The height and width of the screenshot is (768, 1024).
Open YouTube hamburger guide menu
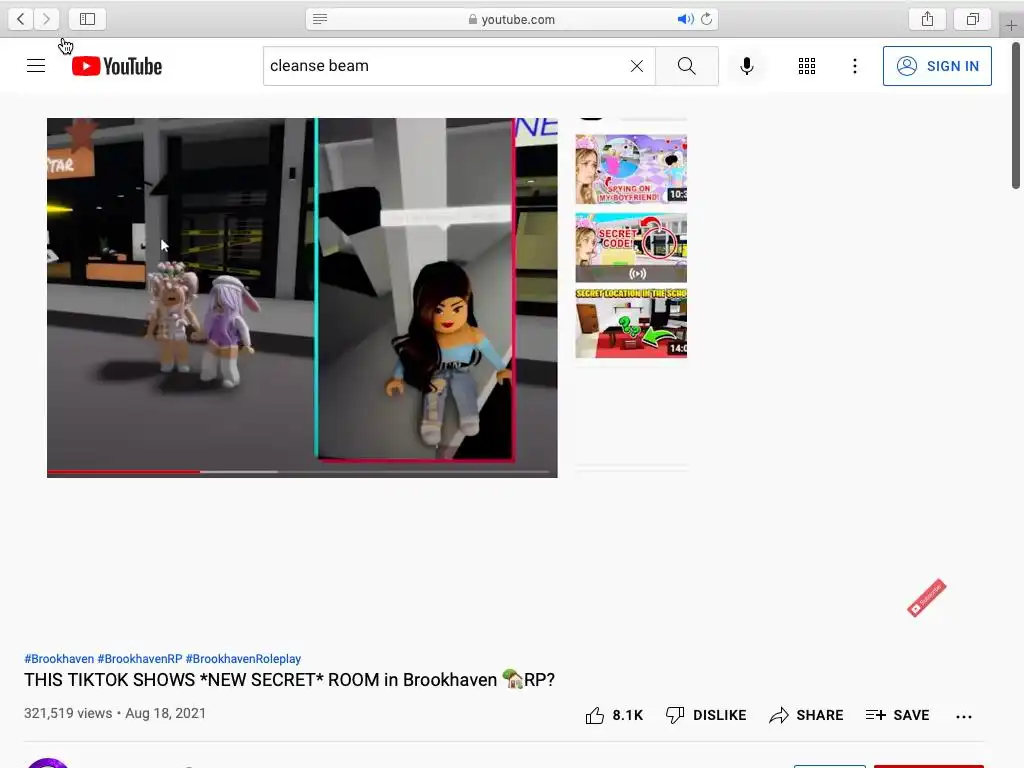click(x=36, y=66)
